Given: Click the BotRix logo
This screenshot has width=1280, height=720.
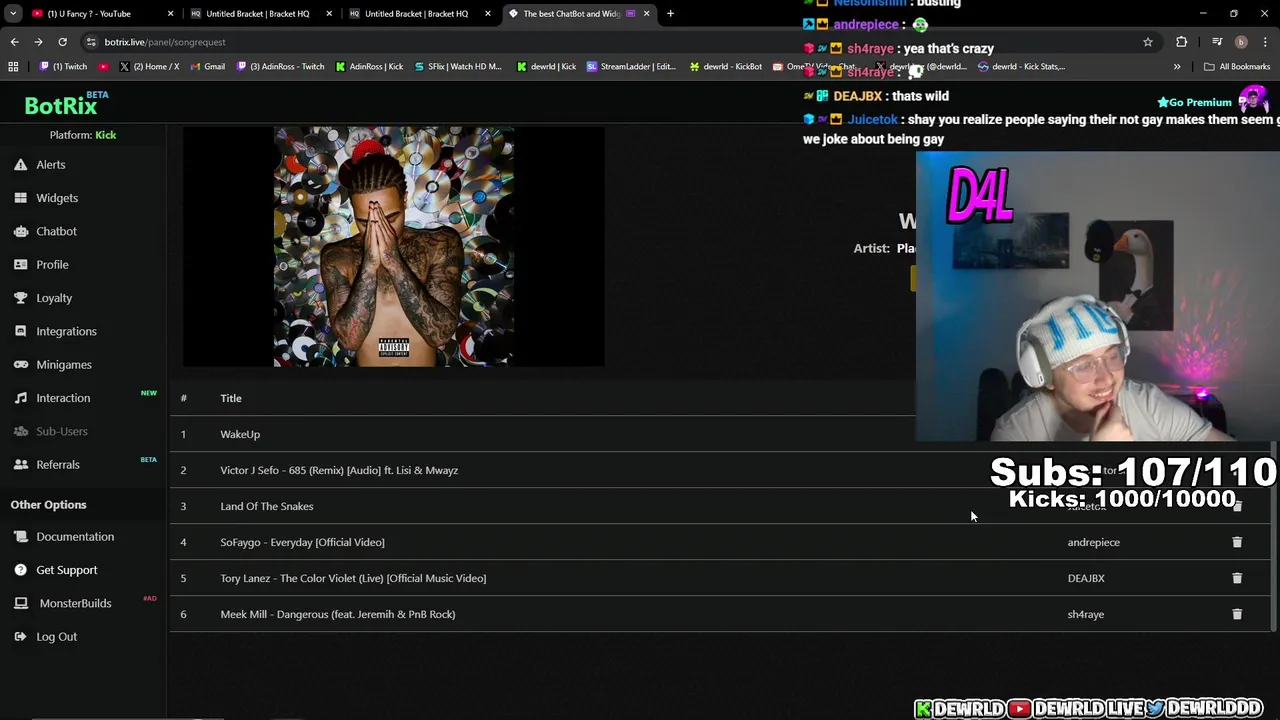Looking at the screenshot, I should [61, 106].
